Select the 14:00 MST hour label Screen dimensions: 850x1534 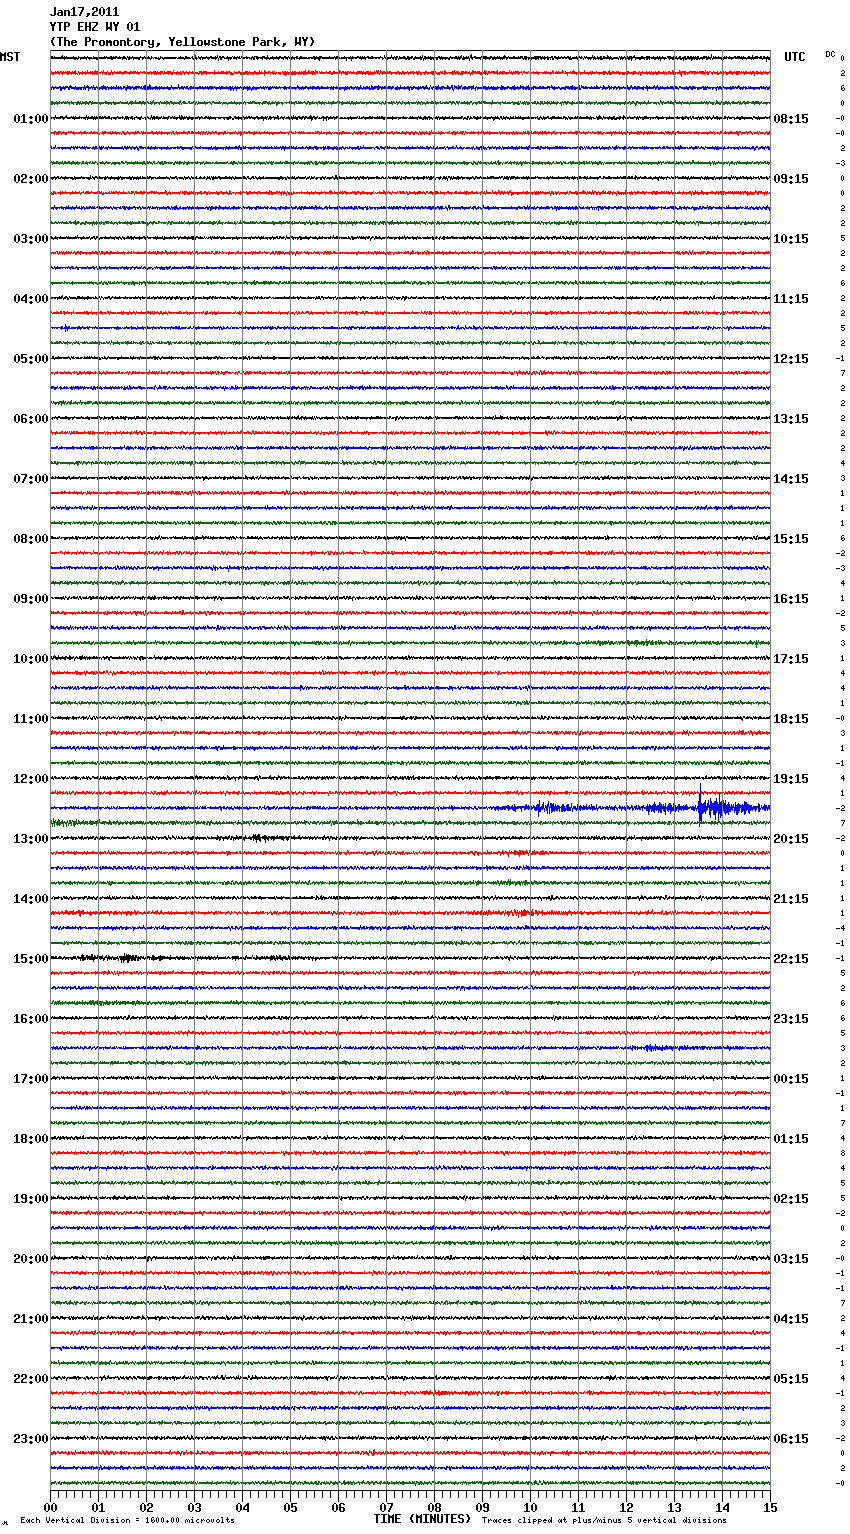(31, 899)
